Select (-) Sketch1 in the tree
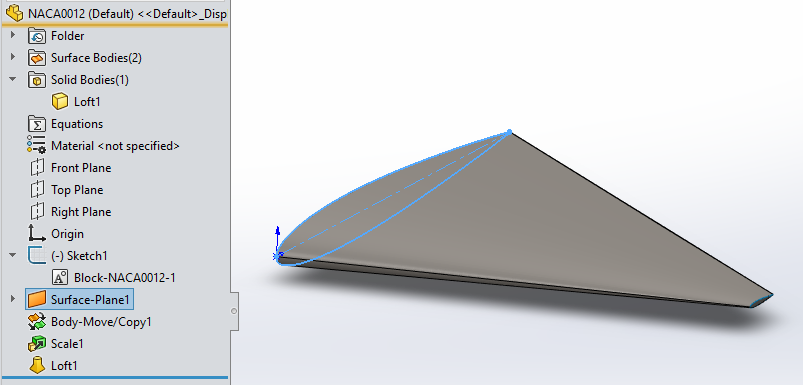The height and width of the screenshot is (385, 803). pos(79,255)
